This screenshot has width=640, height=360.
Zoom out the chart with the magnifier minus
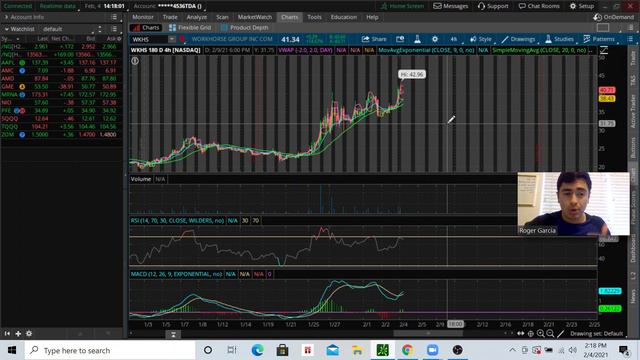[x=551, y=333]
